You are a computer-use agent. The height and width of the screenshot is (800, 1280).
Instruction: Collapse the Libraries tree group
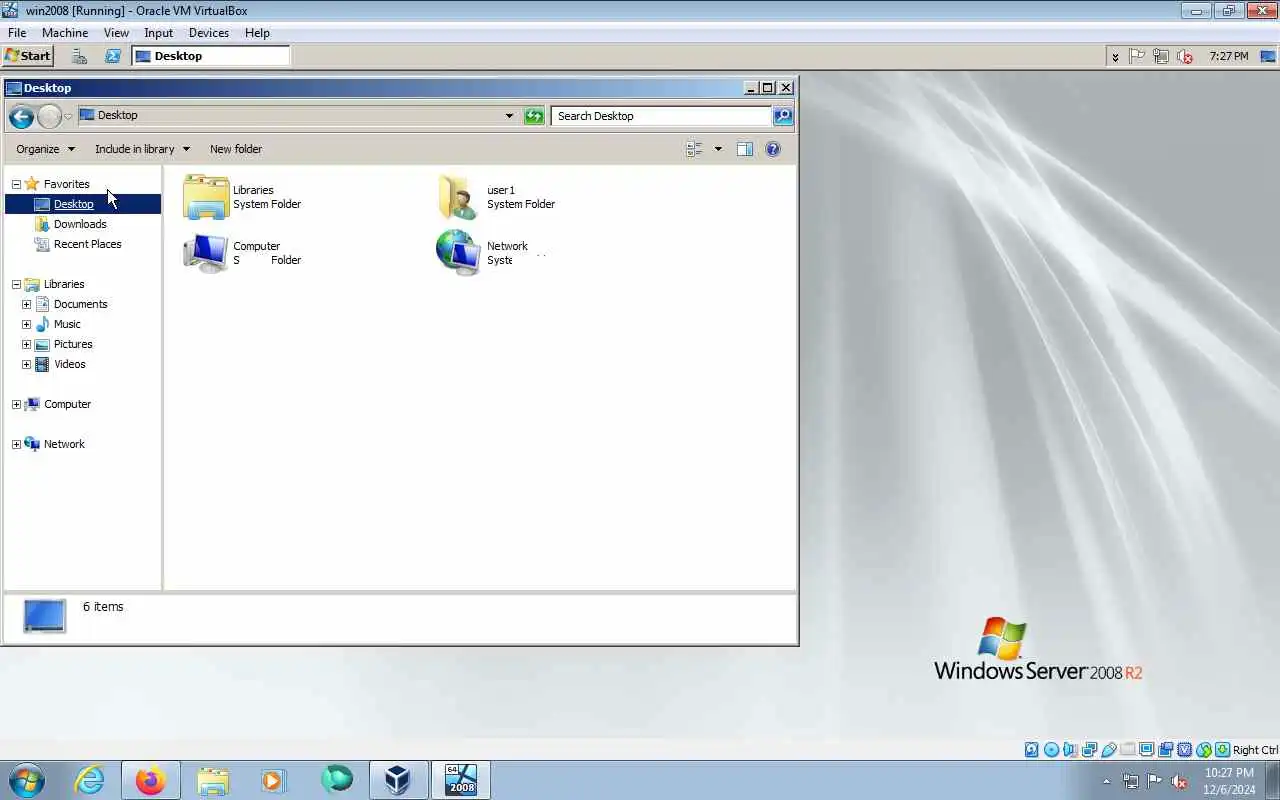(x=16, y=284)
